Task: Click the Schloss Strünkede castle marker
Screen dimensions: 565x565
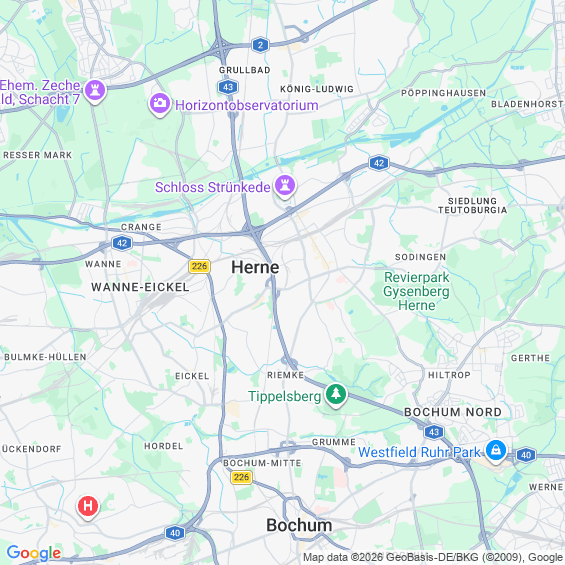Action: (285, 186)
